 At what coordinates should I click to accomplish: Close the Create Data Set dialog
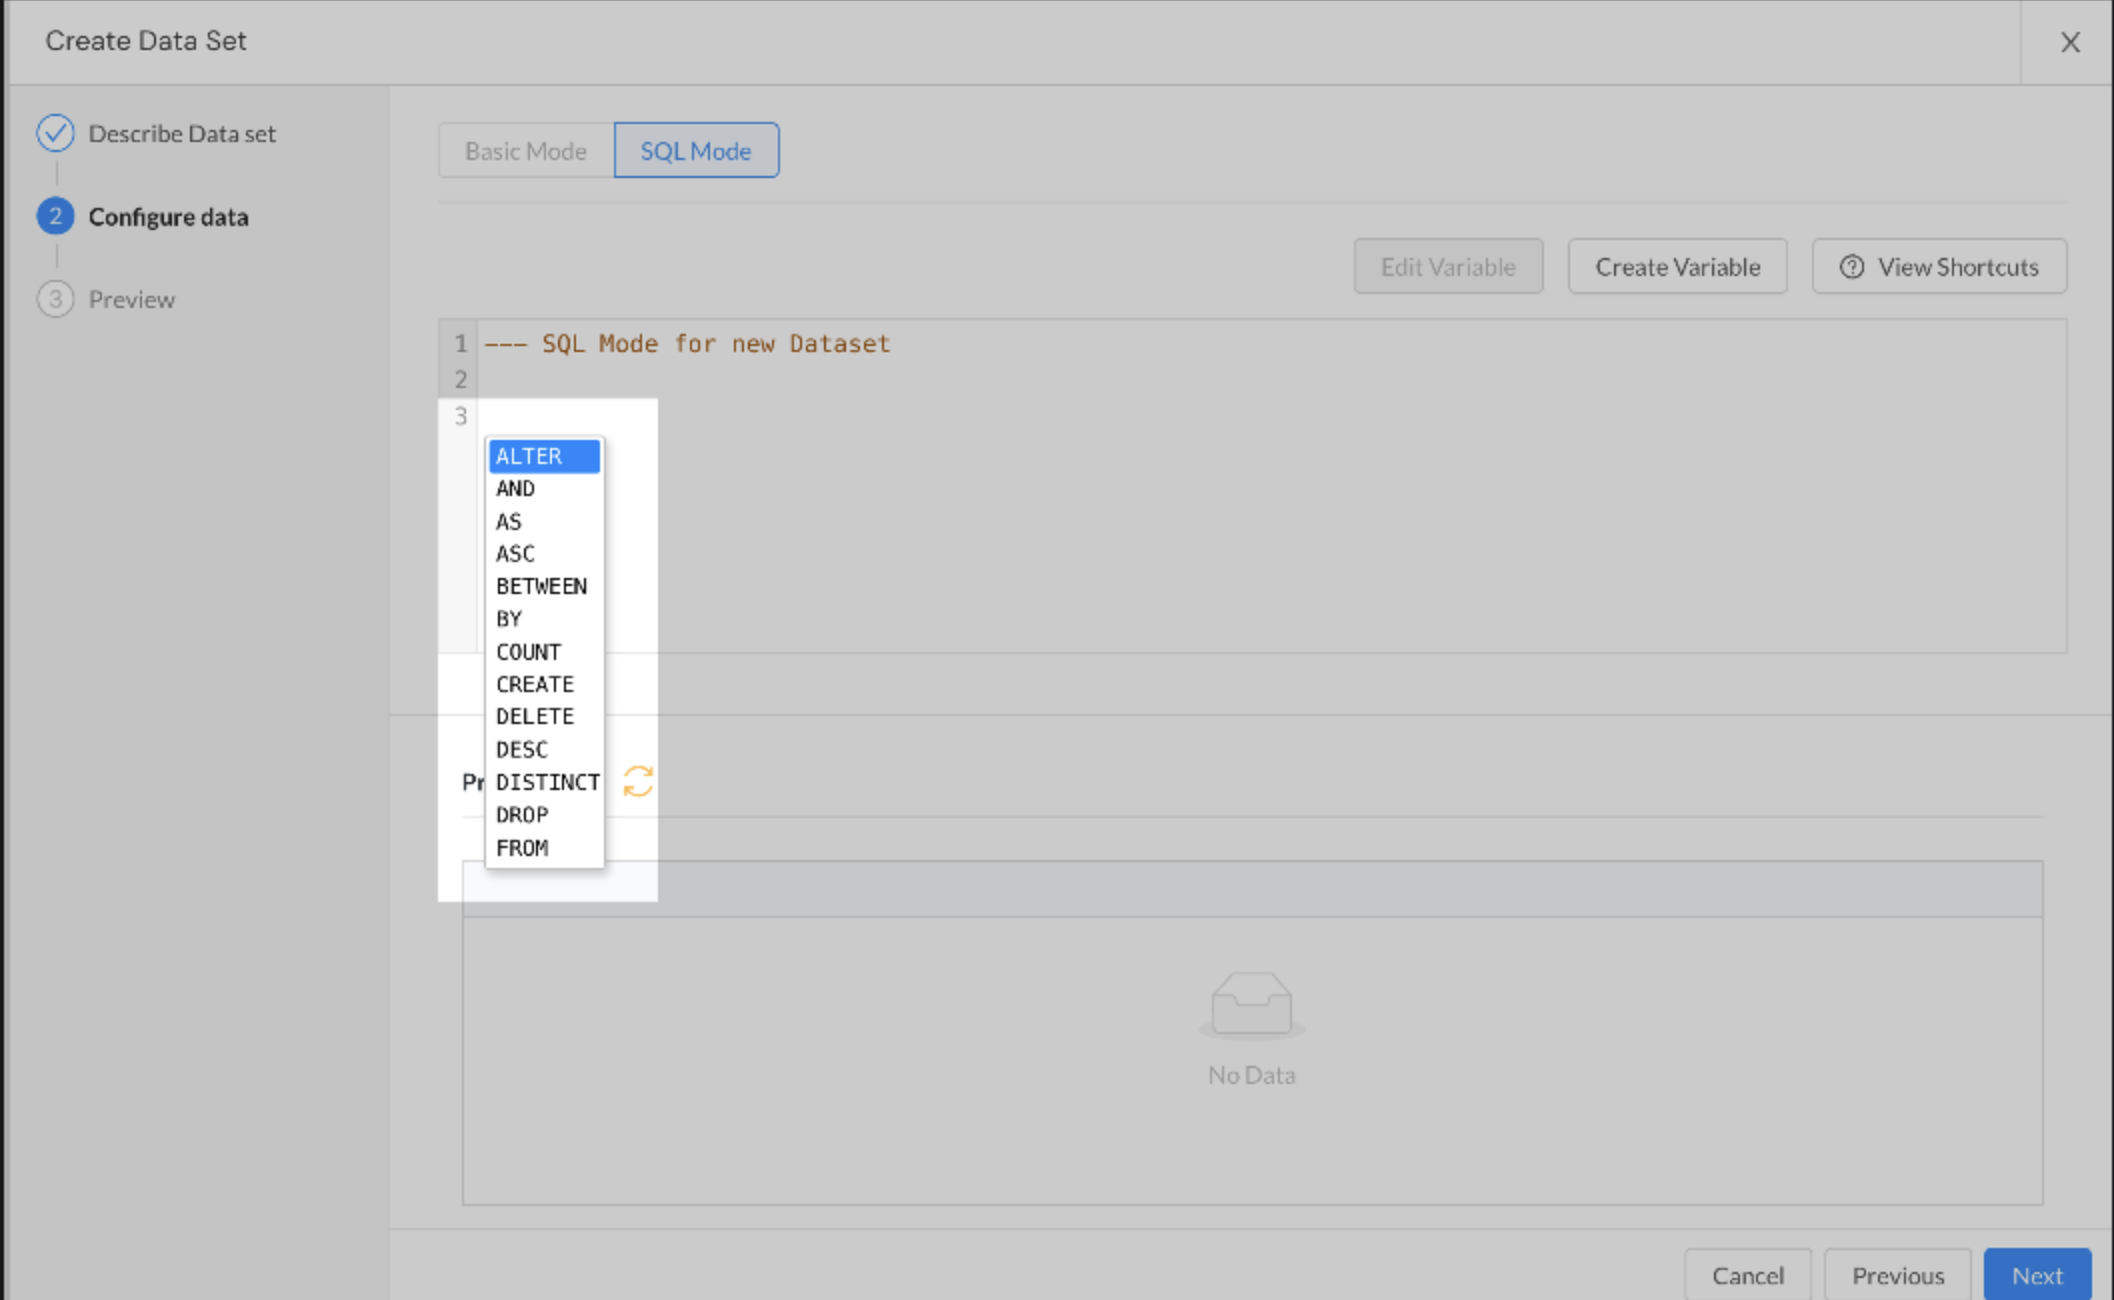pyautogui.click(x=2070, y=42)
